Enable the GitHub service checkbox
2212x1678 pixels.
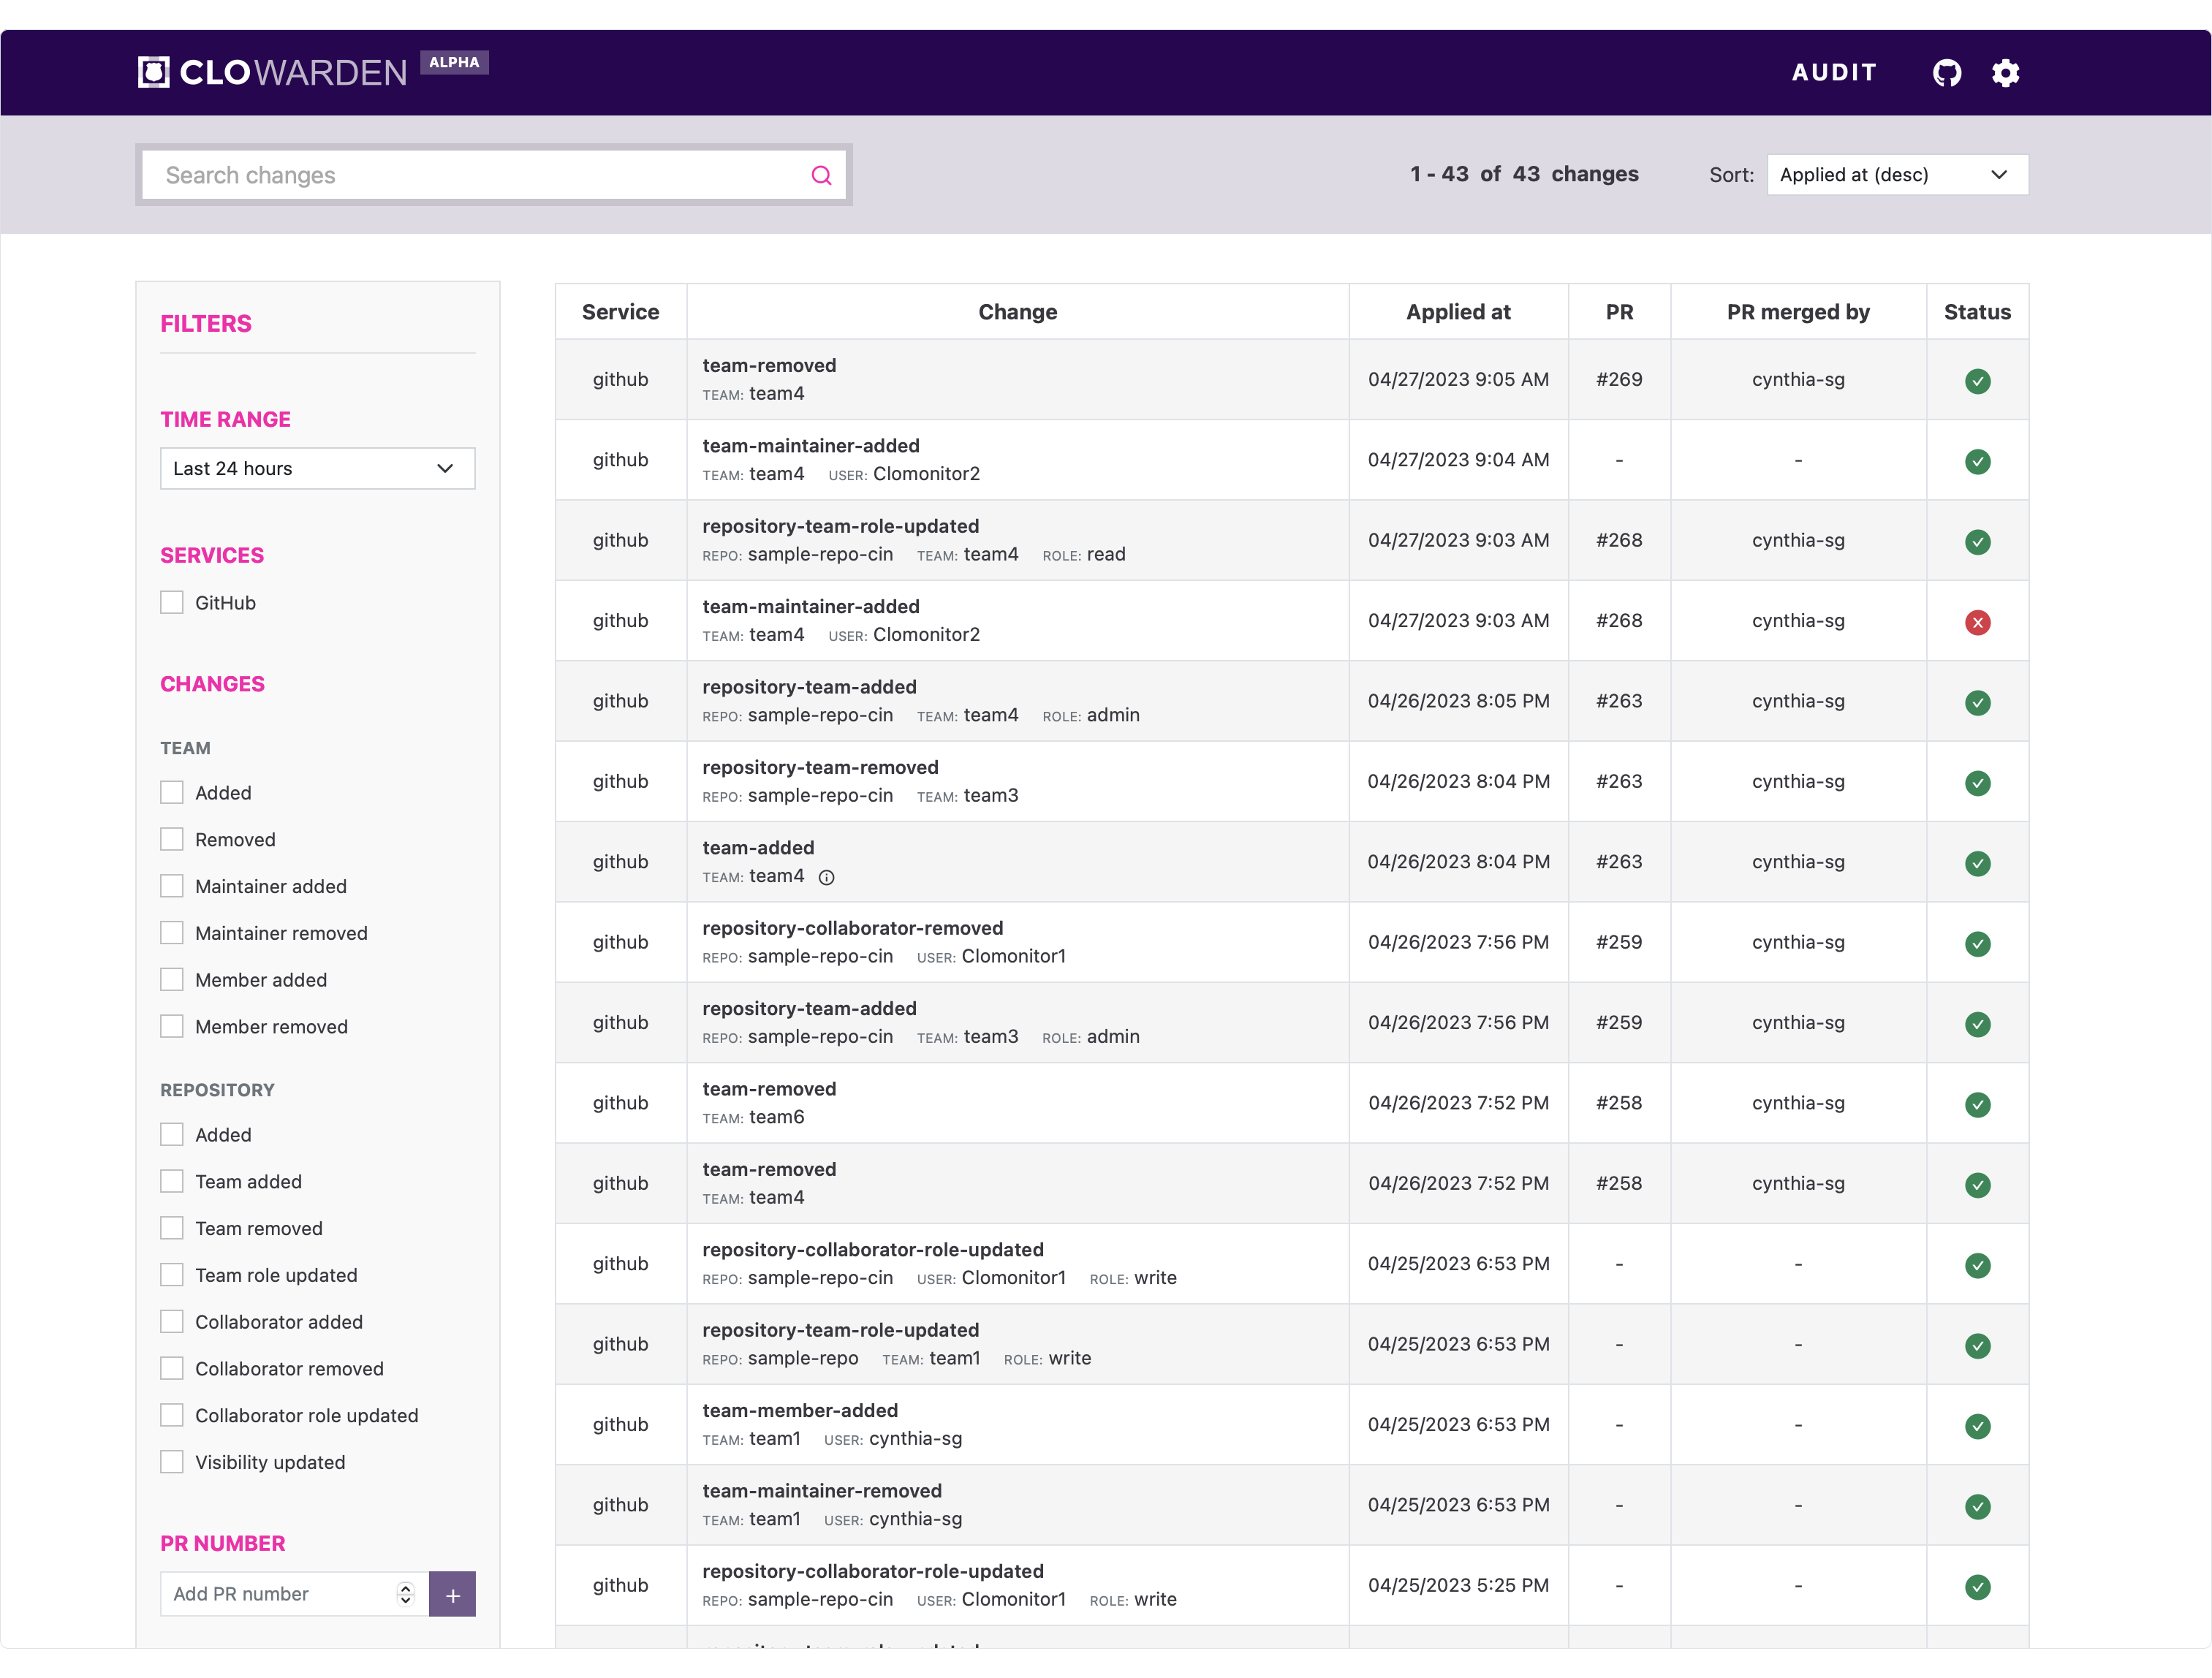click(x=172, y=603)
